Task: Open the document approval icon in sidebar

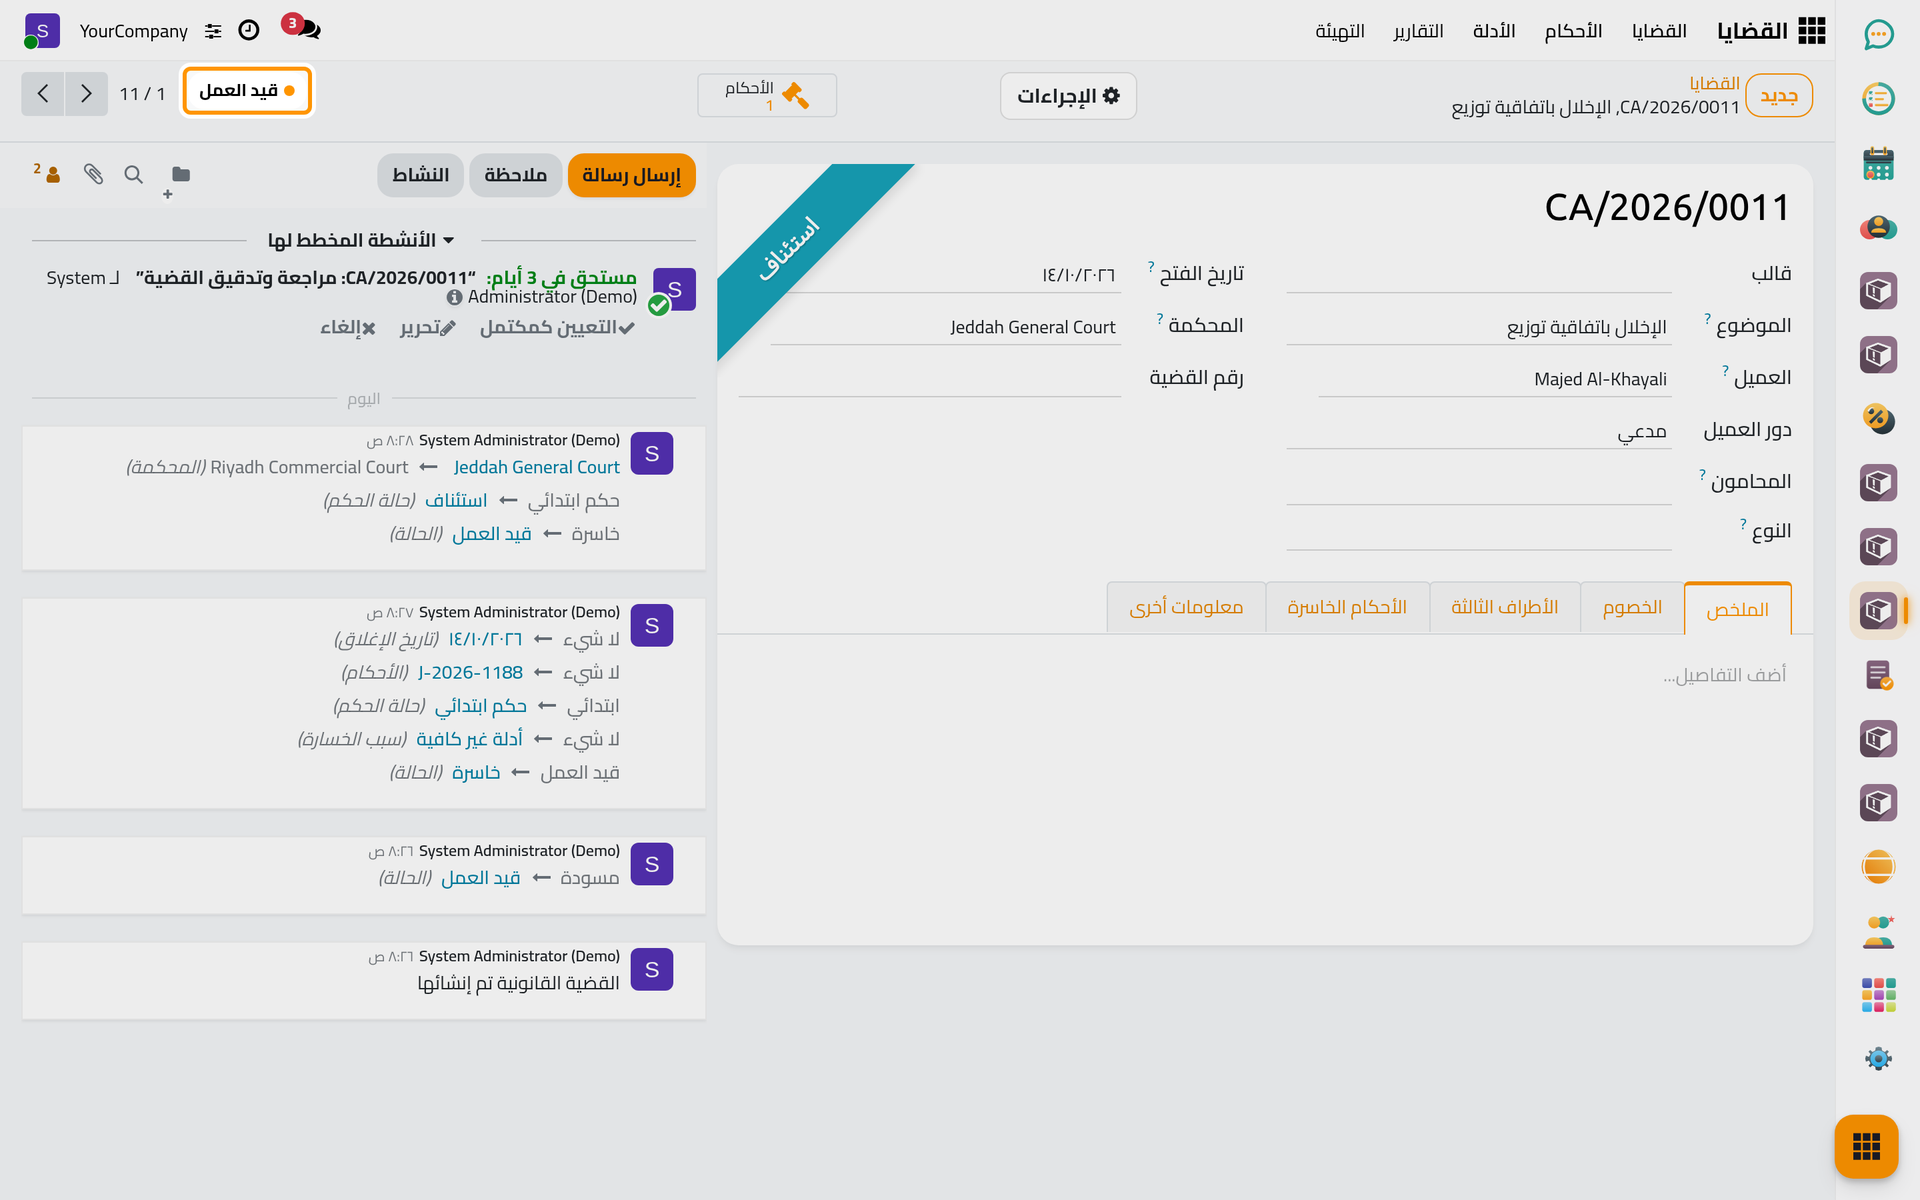Action: point(1878,675)
